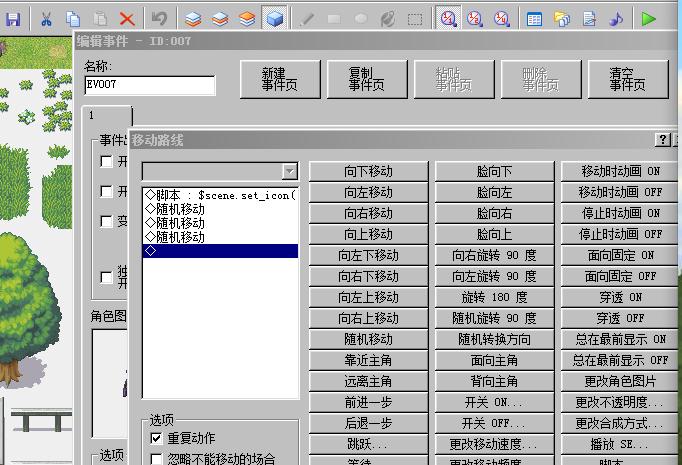Click the 停止时动画 OFF button
682x465 pixels.
point(620,234)
